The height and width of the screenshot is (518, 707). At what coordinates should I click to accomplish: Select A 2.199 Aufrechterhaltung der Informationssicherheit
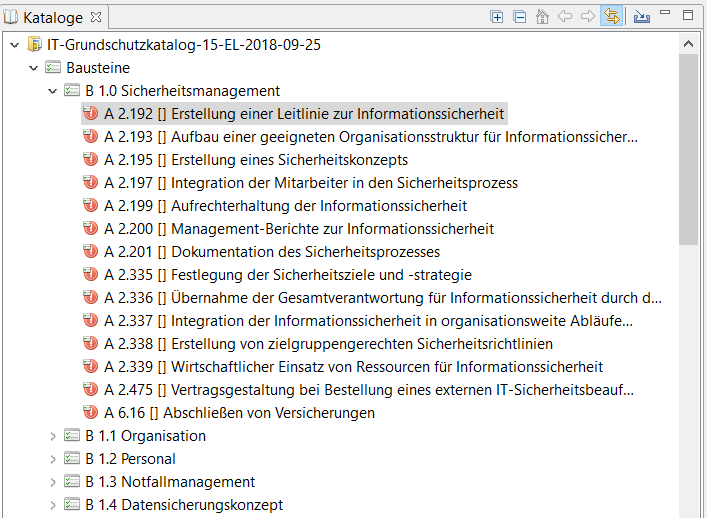[285, 206]
